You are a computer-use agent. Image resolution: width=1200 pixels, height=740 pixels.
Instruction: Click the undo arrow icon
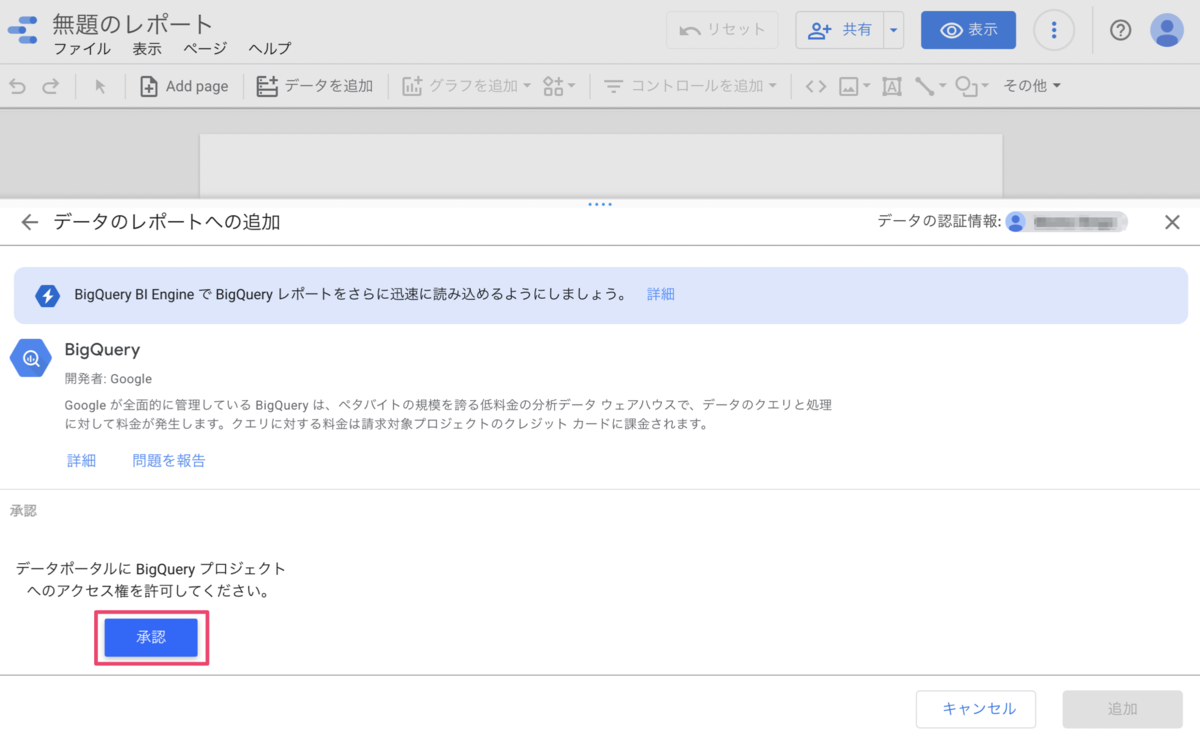click(x=18, y=87)
